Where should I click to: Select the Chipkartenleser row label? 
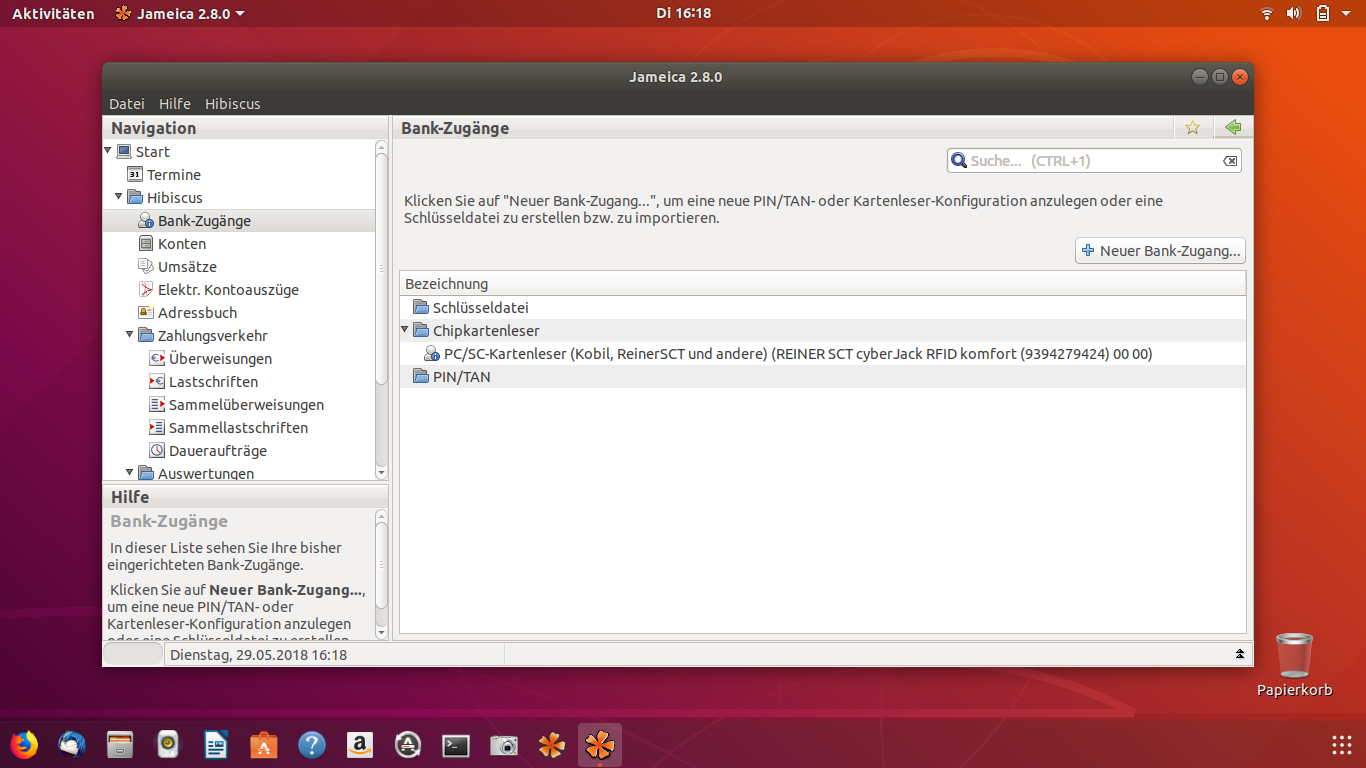(x=486, y=331)
